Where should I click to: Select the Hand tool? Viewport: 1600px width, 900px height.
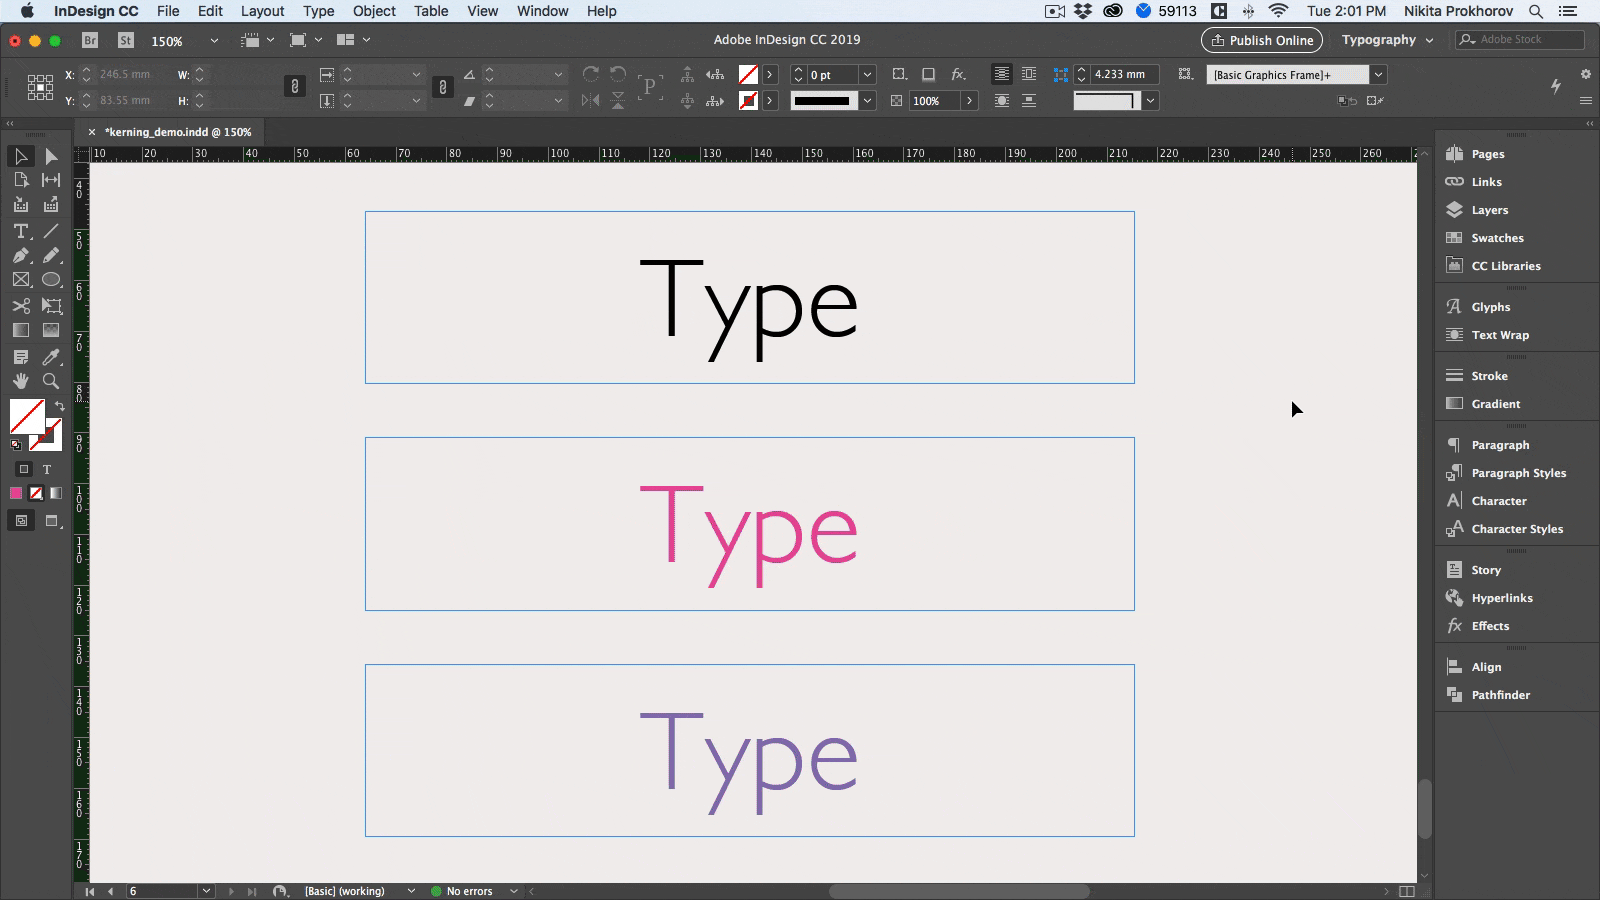20,381
